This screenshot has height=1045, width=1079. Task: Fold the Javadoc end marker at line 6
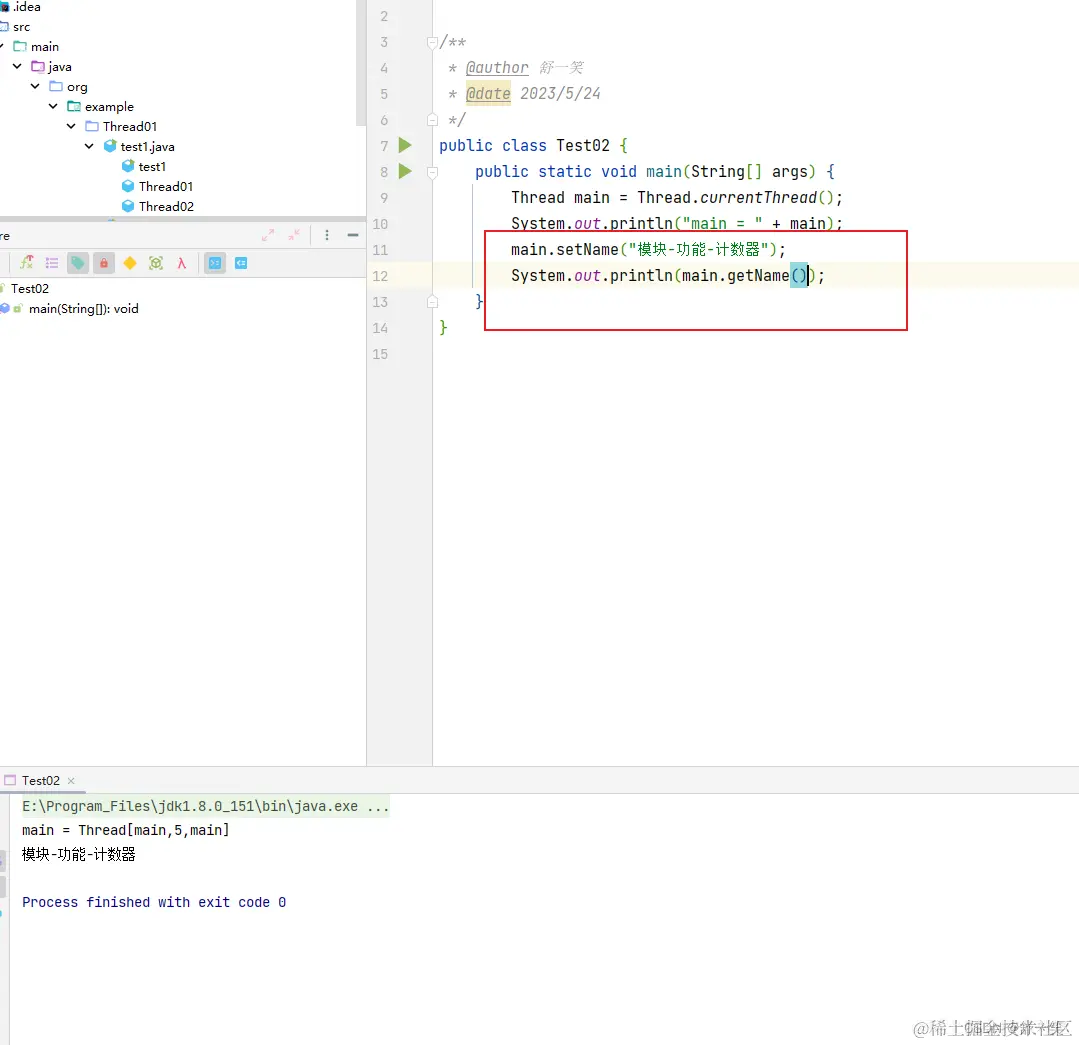point(432,120)
